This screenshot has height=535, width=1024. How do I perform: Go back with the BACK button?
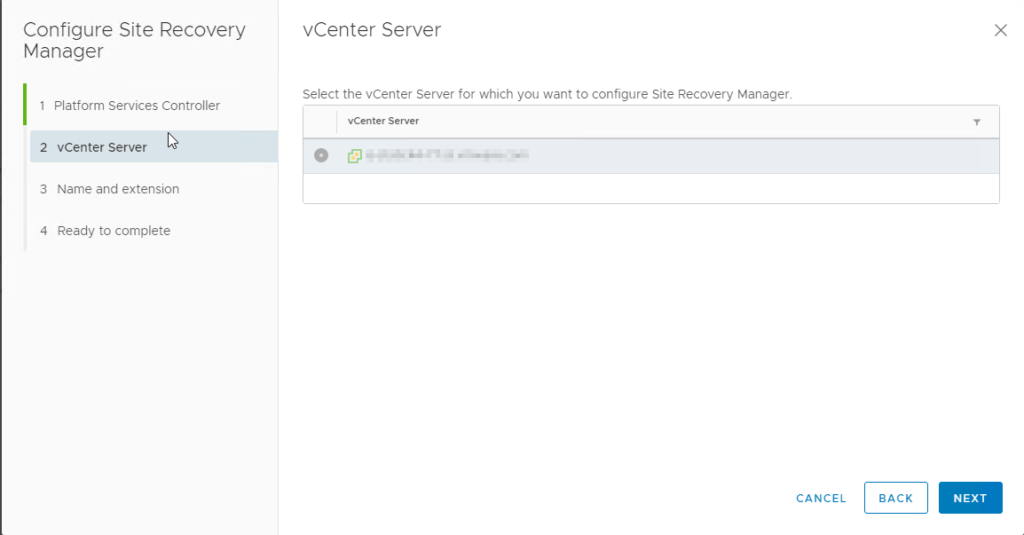(895, 498)
